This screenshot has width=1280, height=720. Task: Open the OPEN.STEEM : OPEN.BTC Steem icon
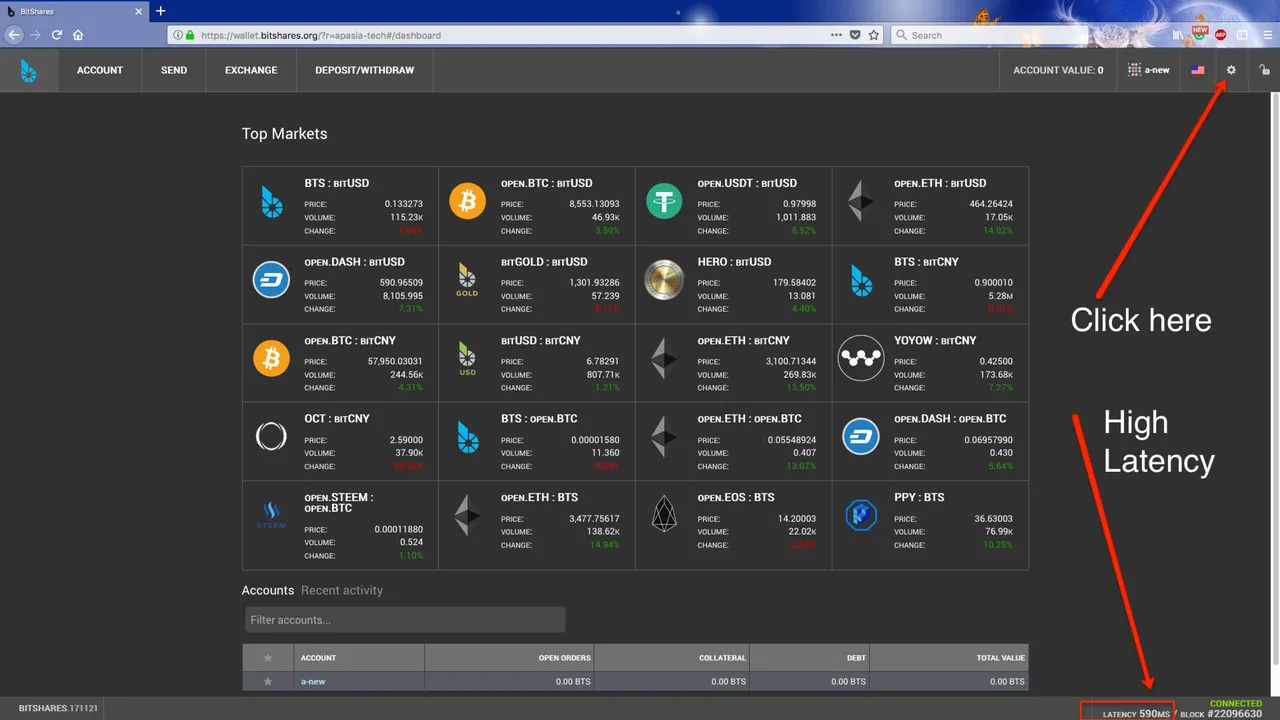271,516
